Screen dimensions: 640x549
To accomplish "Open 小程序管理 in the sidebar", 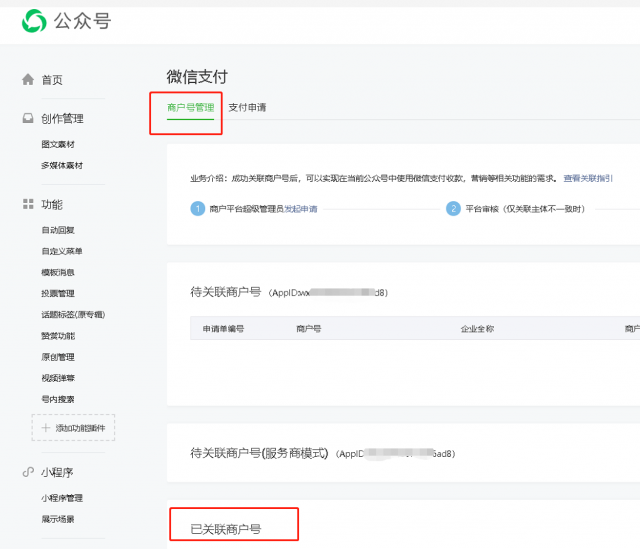I will [x=62, y=498].
